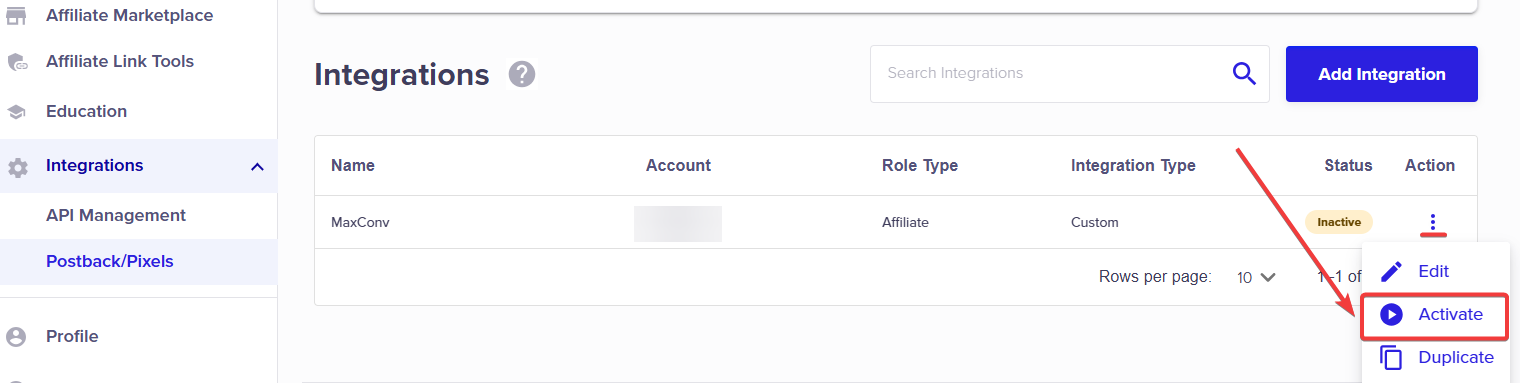Open the Rows per page dropdown
The image size is (1520, 383).
click(1256, 277)
